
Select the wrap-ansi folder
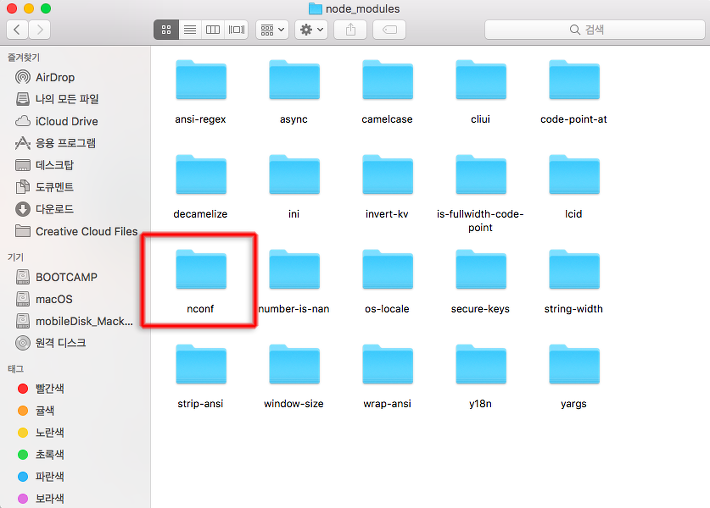pyautogui.click(x=387, y=376)
